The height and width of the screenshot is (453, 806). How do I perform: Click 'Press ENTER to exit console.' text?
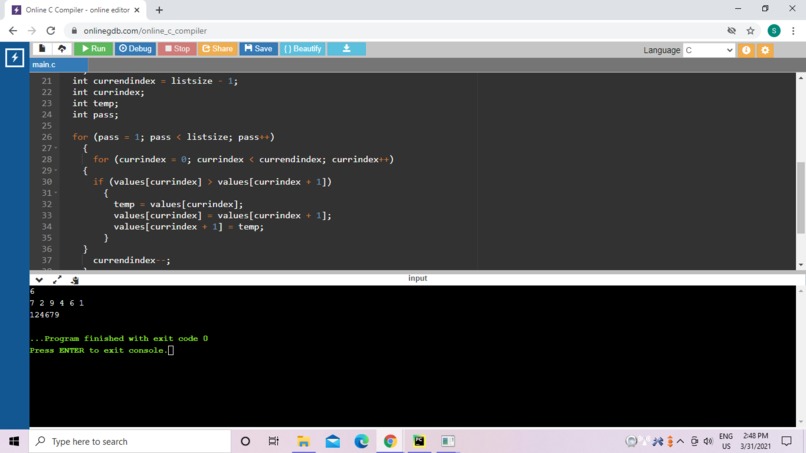tap(98, 350)
